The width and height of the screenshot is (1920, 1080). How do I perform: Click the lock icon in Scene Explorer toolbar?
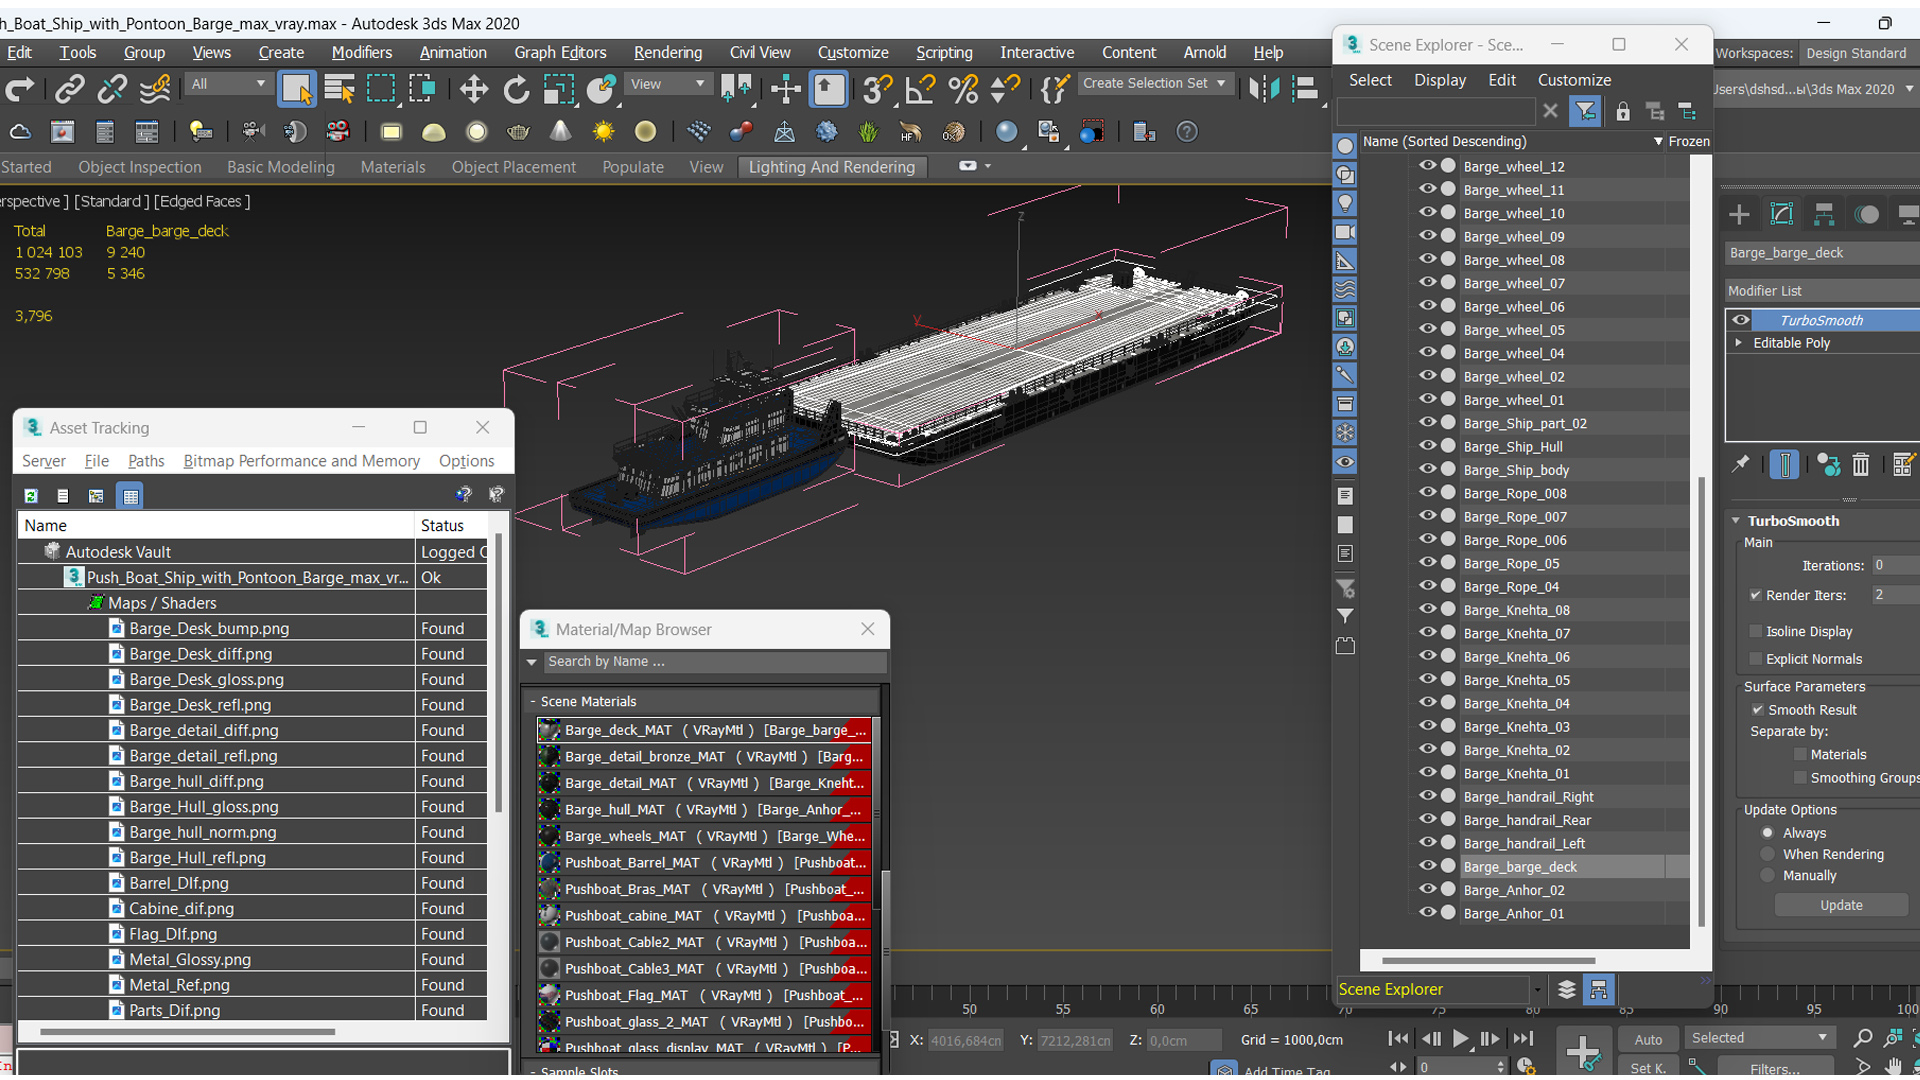(1622, 111)
